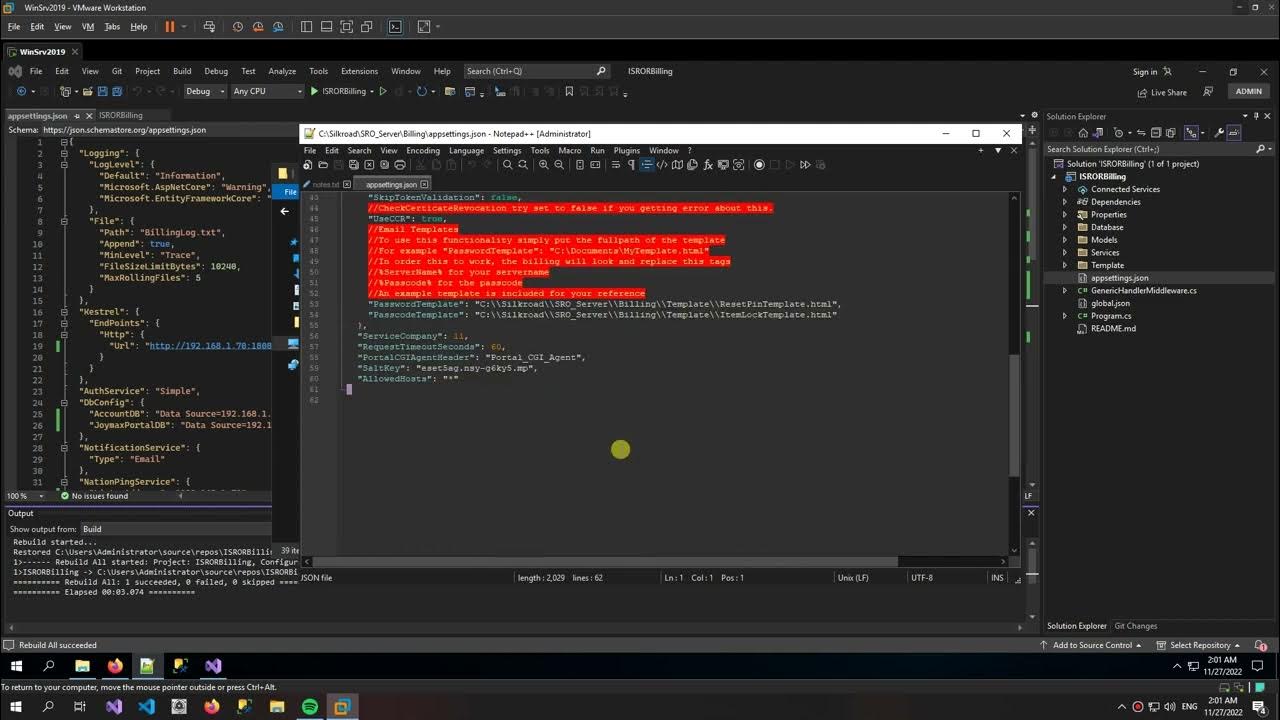Open Firefox from the Windows taskbar
This screenshot has height=720, width=1280.
pyautogui.click(x=115, y=666)
